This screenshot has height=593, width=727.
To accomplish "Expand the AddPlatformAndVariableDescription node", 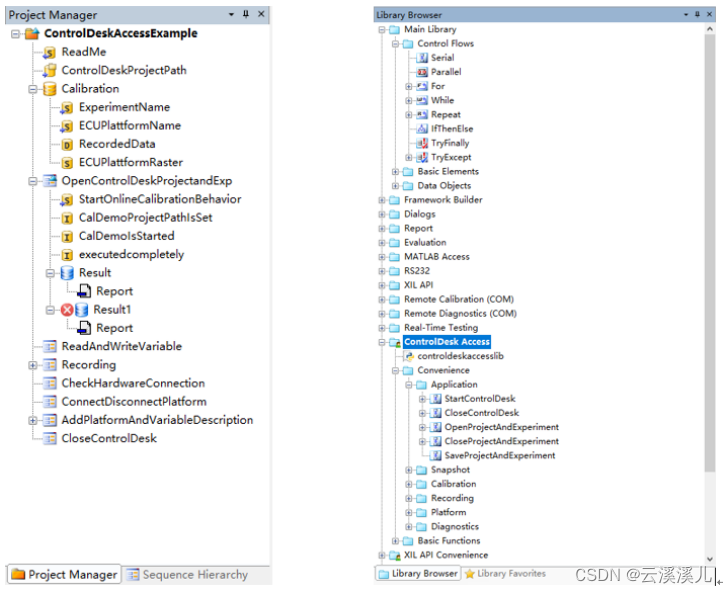I will [x=32, y=421].
